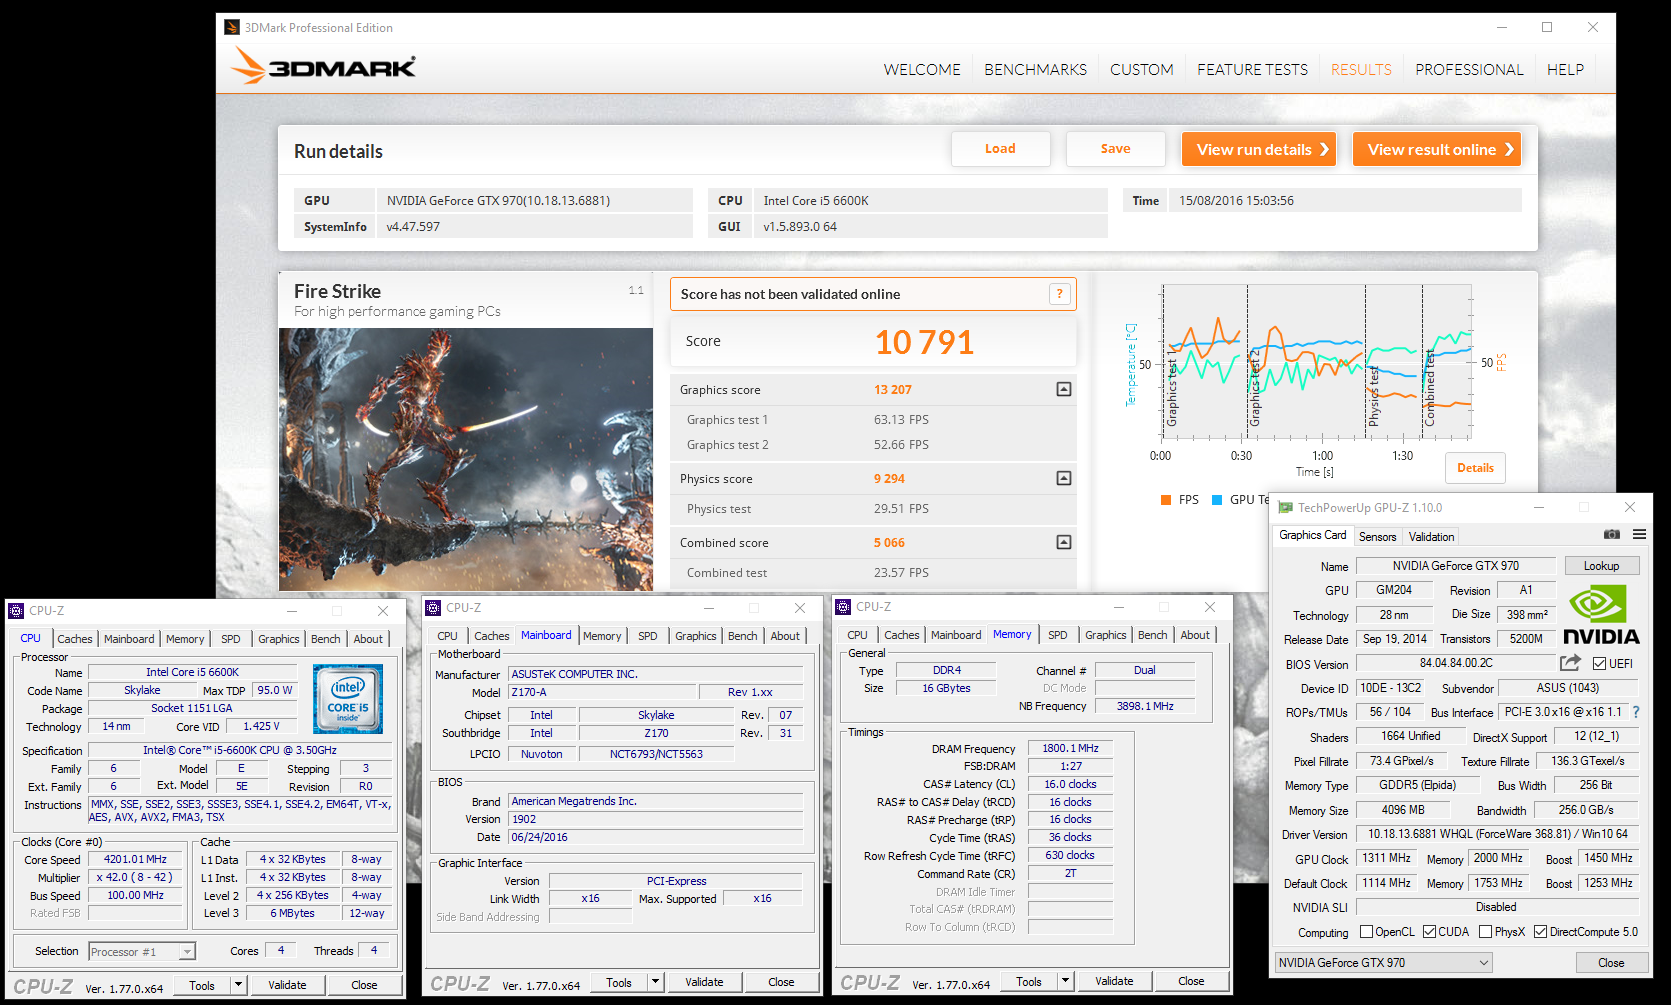Open Tools dropdown arrow in CPU-Z CPU window

pyautogui.click(x=238, y=985)
